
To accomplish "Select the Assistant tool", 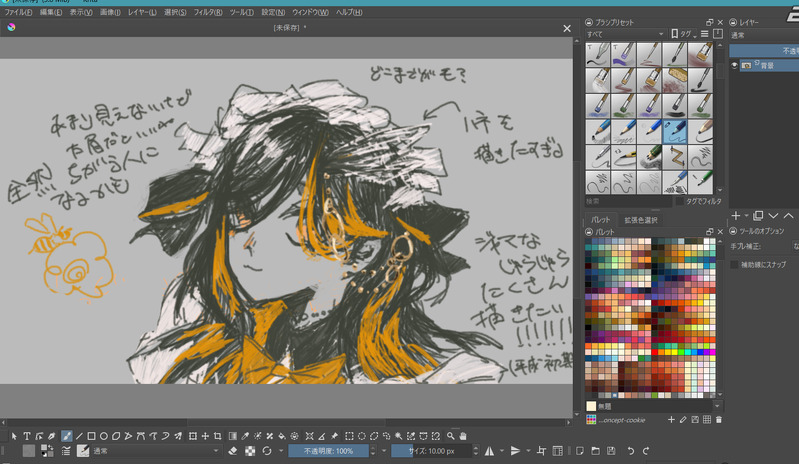I will click(x=309, y=436).
